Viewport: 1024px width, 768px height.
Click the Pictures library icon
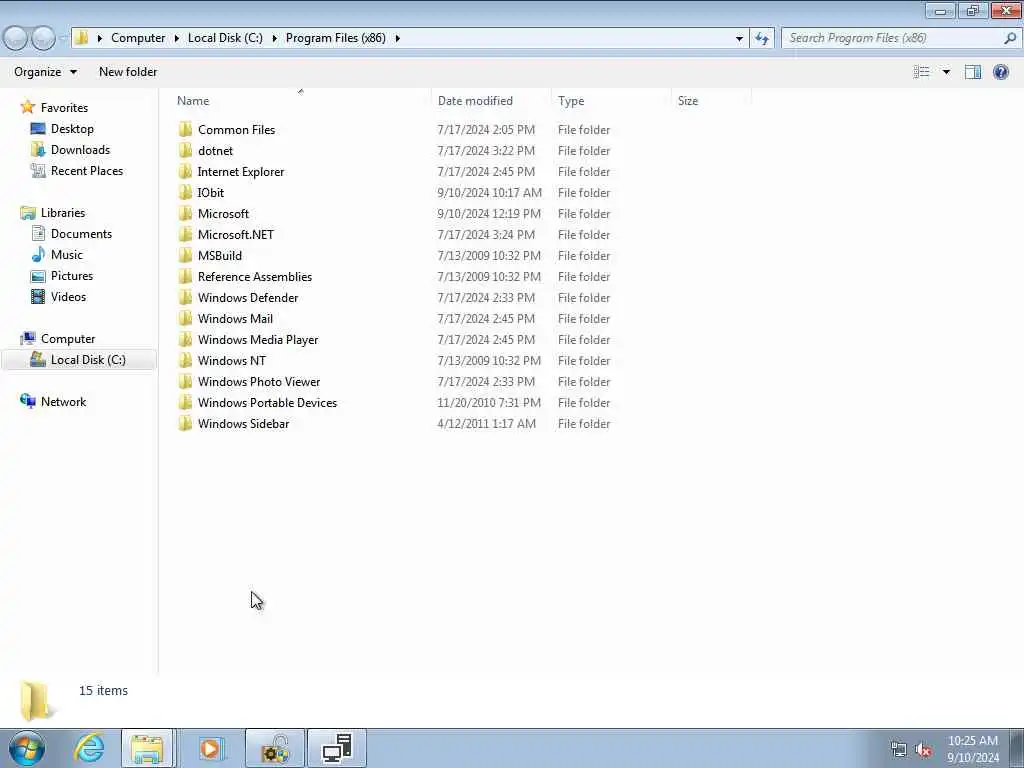(38, 276)
